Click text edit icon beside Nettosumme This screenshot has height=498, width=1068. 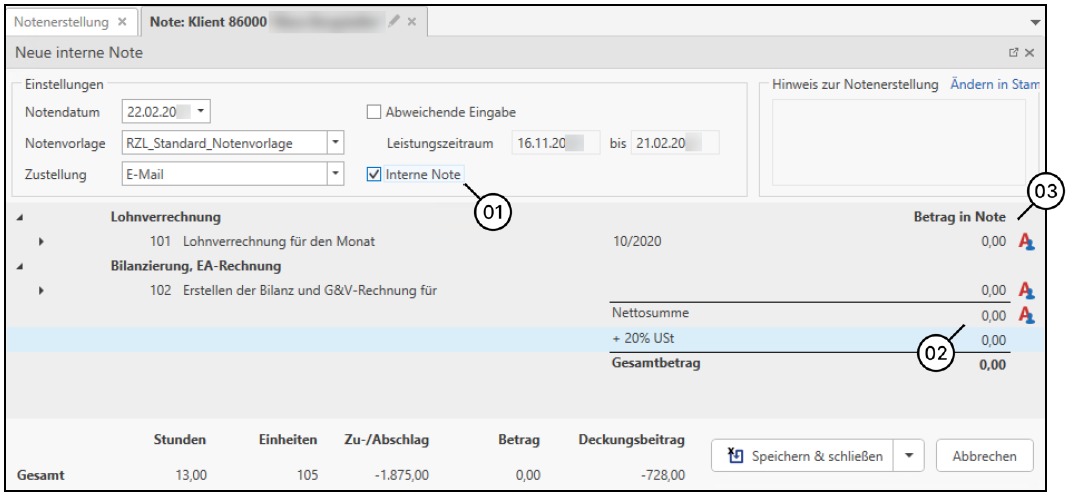(1025, 315)
